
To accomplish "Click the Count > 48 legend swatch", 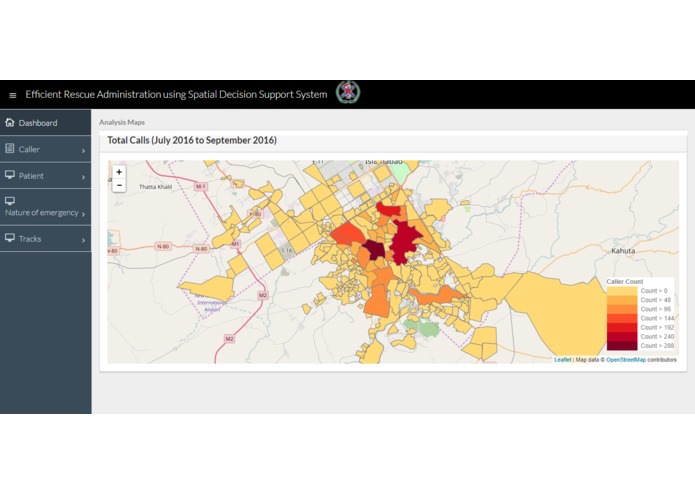I will (622, 300).
